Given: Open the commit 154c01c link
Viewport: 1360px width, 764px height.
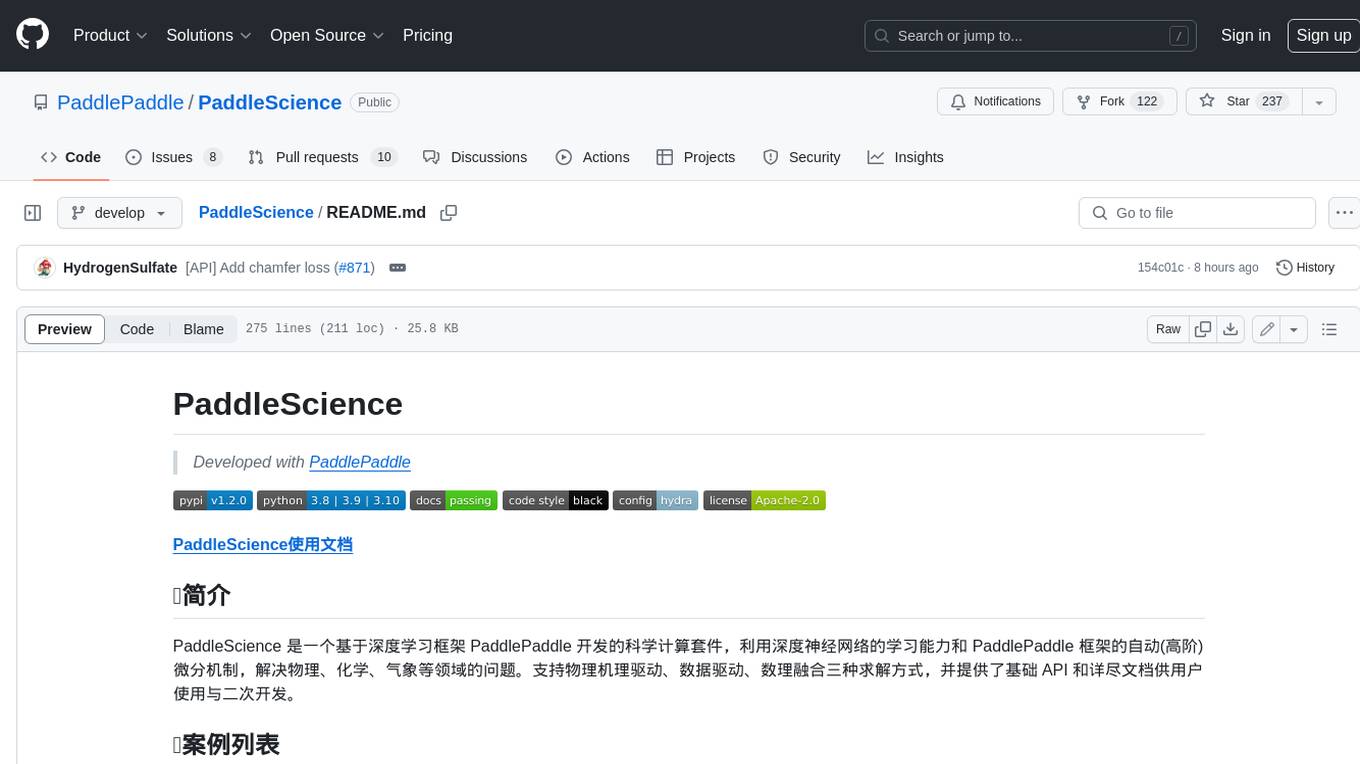Looking at the screenshot, I should (1160, 268).
